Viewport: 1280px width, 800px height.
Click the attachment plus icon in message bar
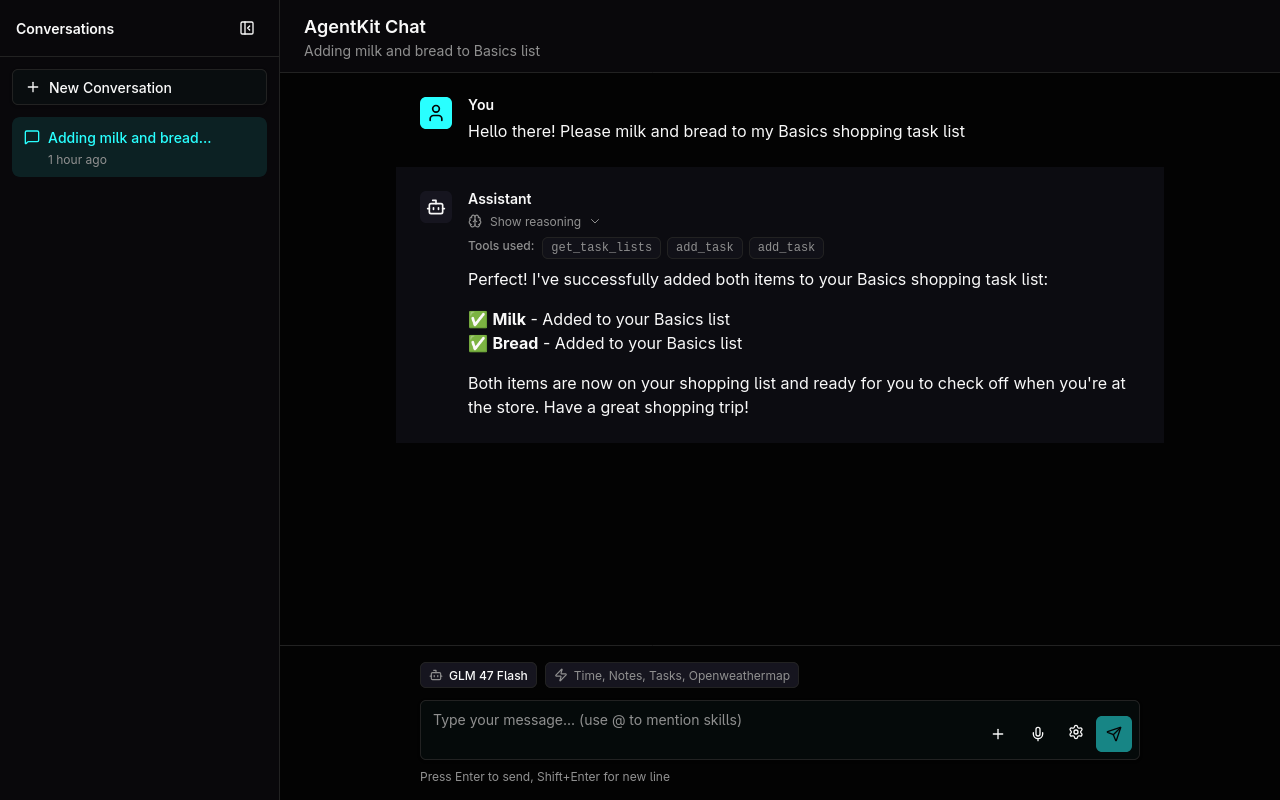click(997, 733)
